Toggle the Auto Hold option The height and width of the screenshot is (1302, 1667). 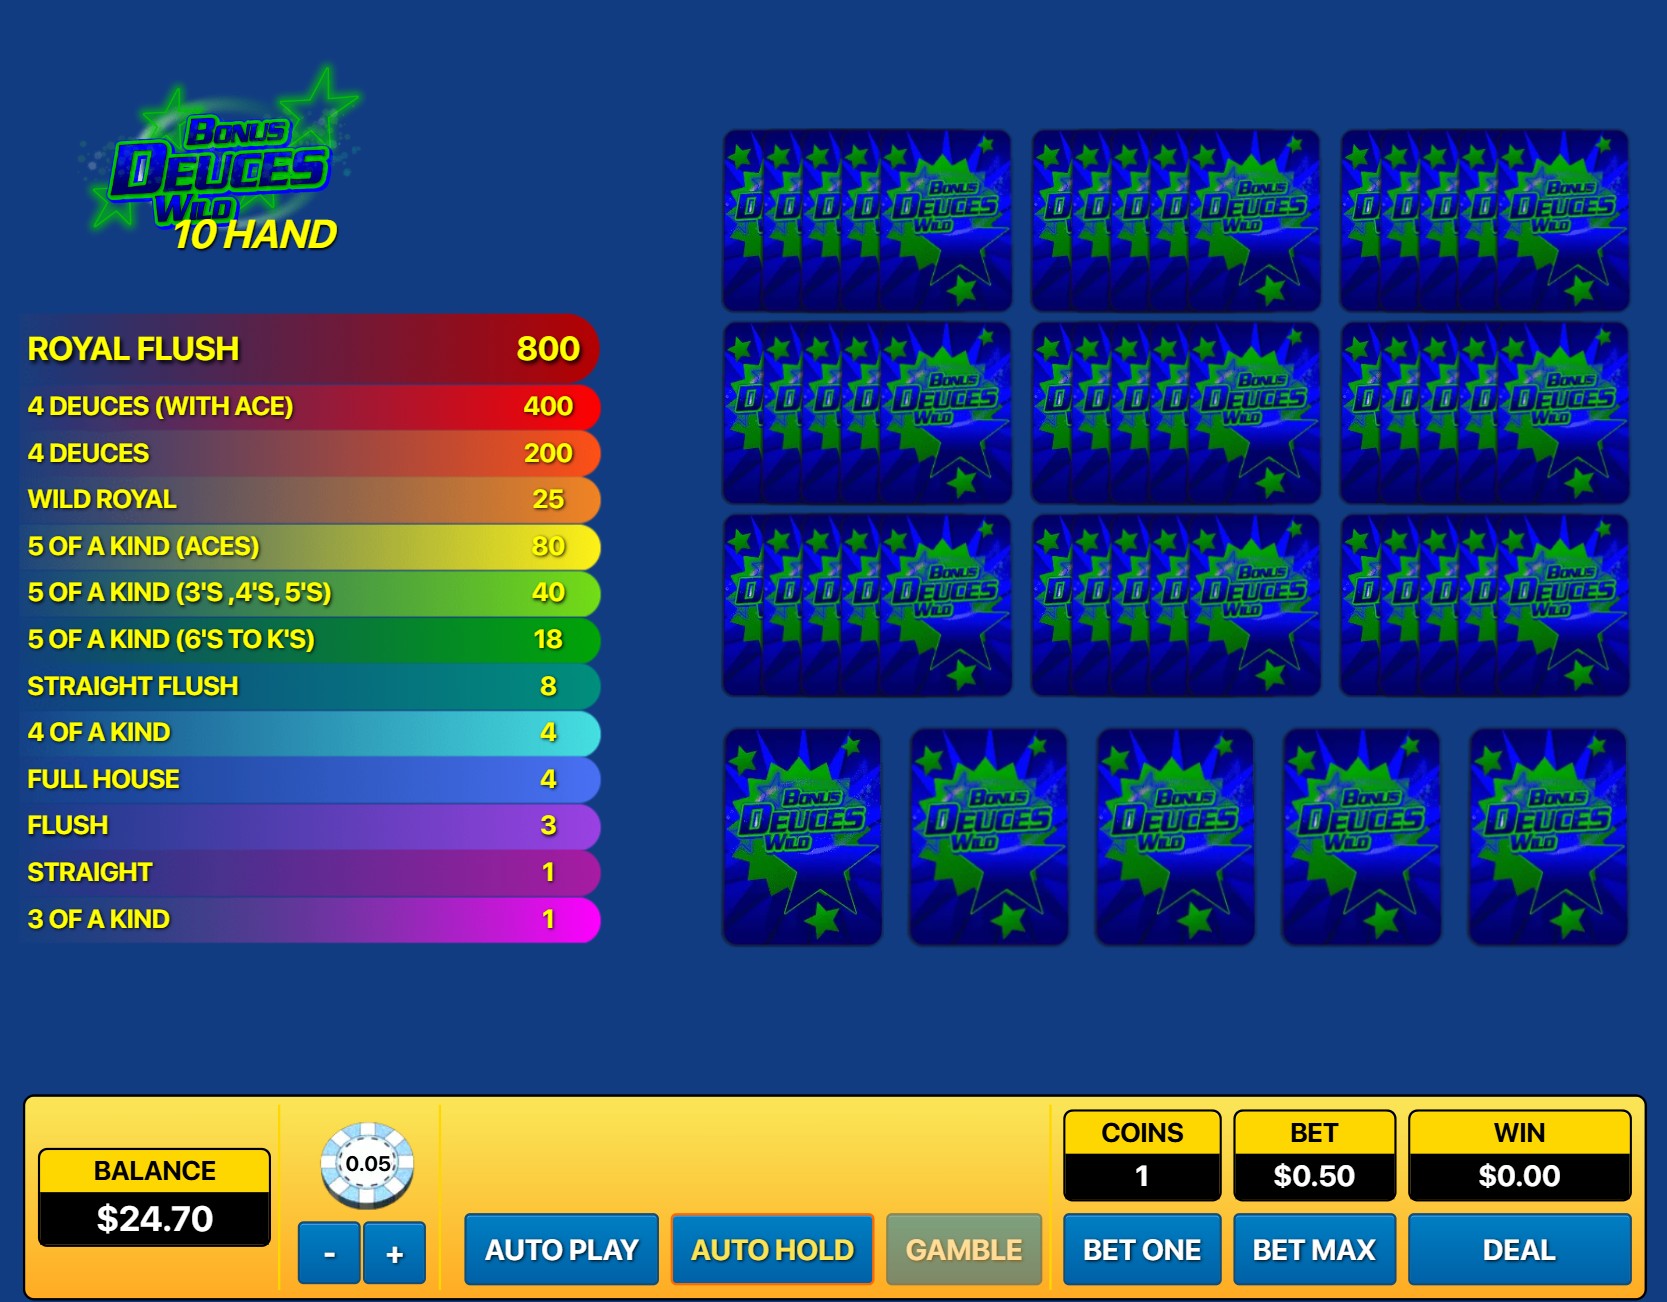click(x=772, y=1249)
